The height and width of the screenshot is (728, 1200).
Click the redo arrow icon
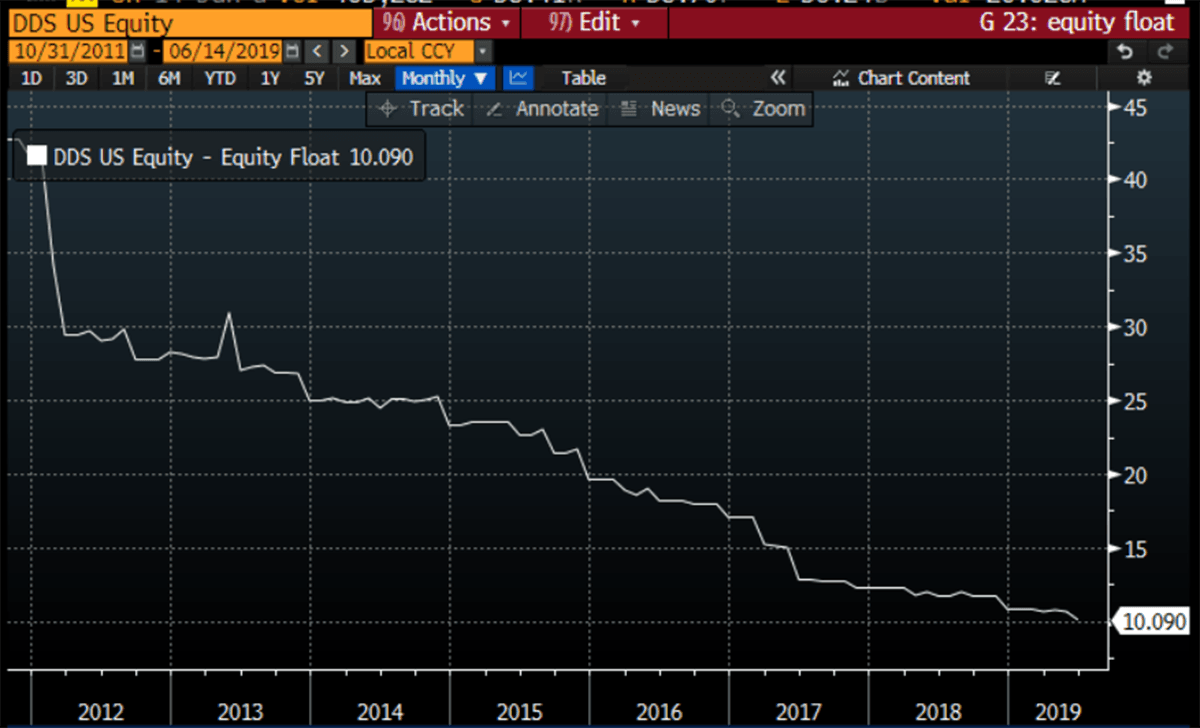[x=1164, y=51]
